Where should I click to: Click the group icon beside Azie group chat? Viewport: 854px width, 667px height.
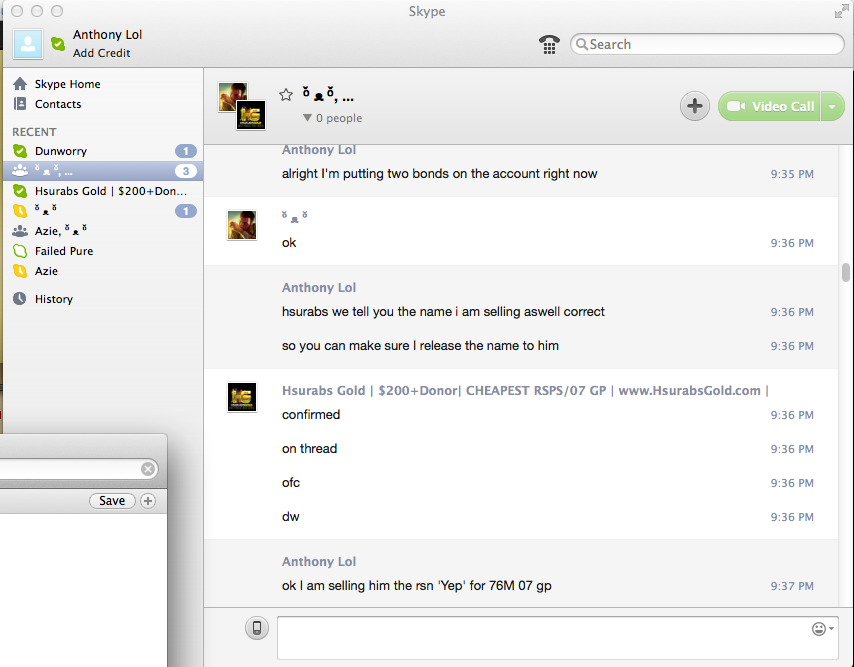point(20,231)
